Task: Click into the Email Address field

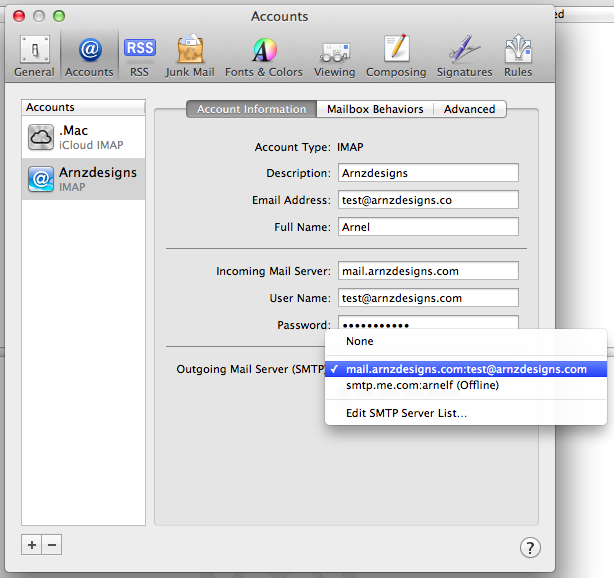Action: pyautogui.click(x=428, y=200)
